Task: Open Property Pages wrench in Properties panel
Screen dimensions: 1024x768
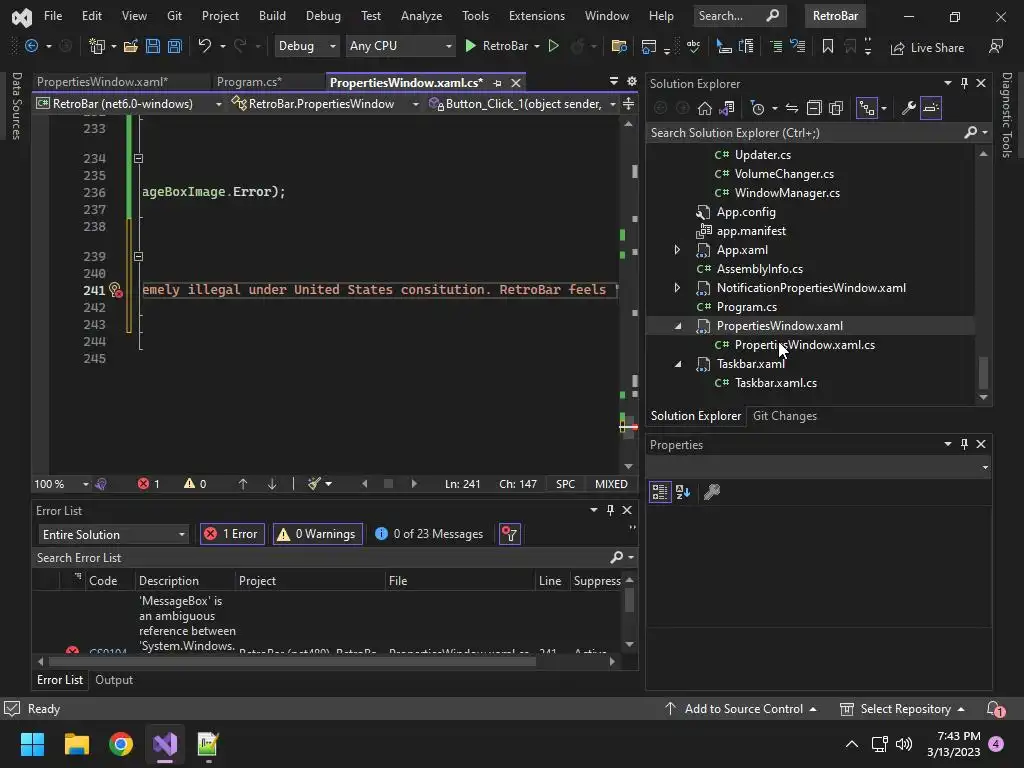Action: pos(712,492)
